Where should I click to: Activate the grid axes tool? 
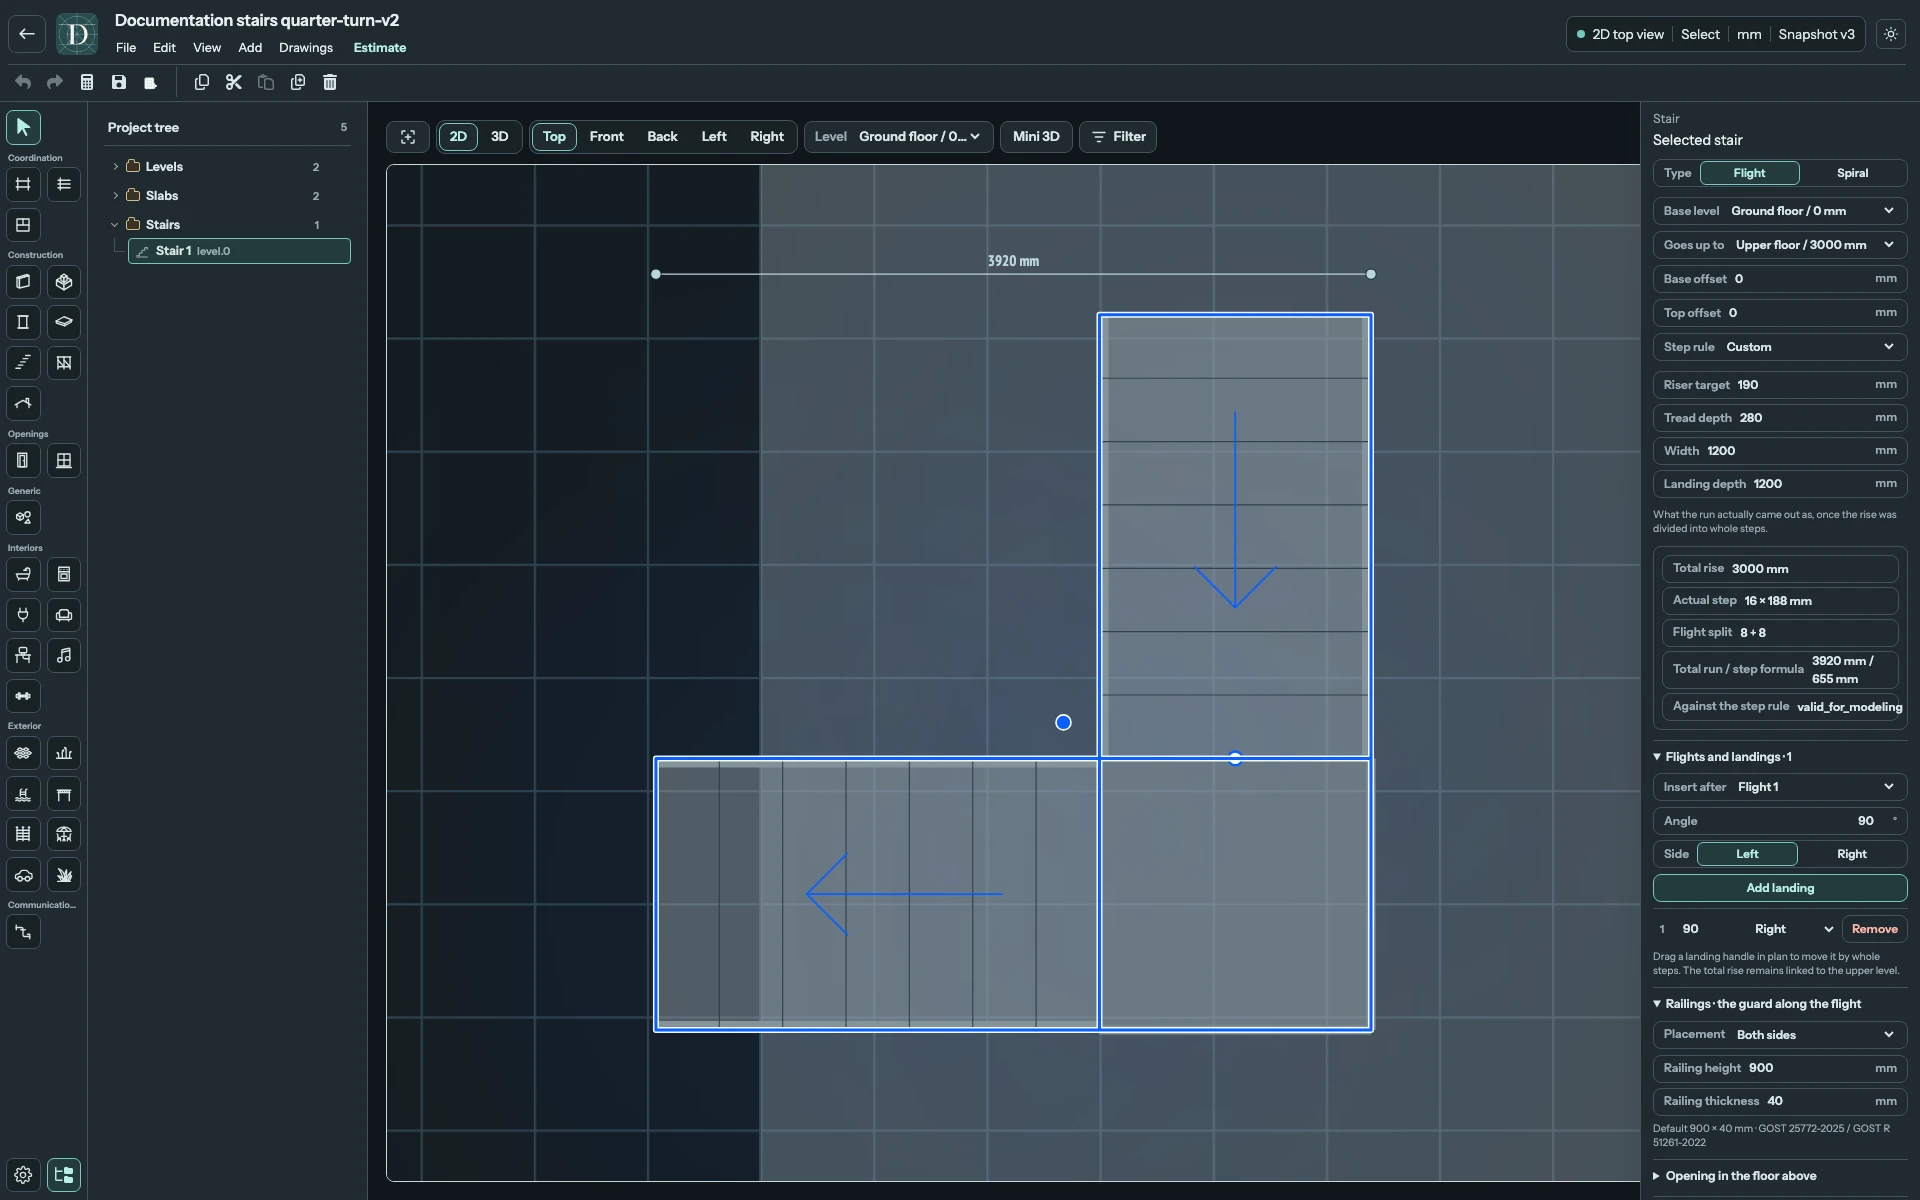pos(23,184)
